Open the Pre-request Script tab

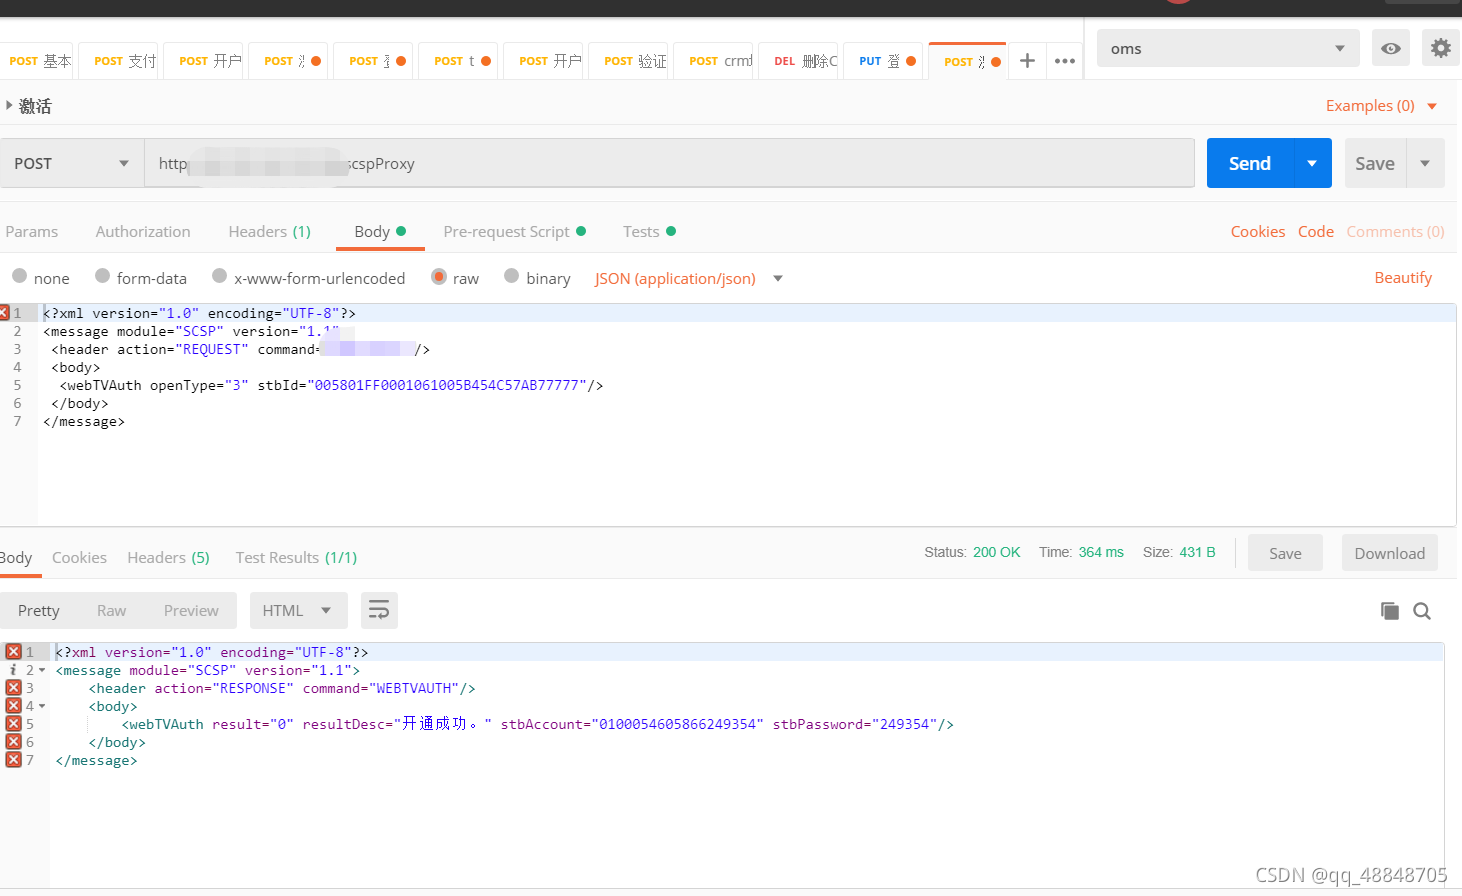click(514, 231)
